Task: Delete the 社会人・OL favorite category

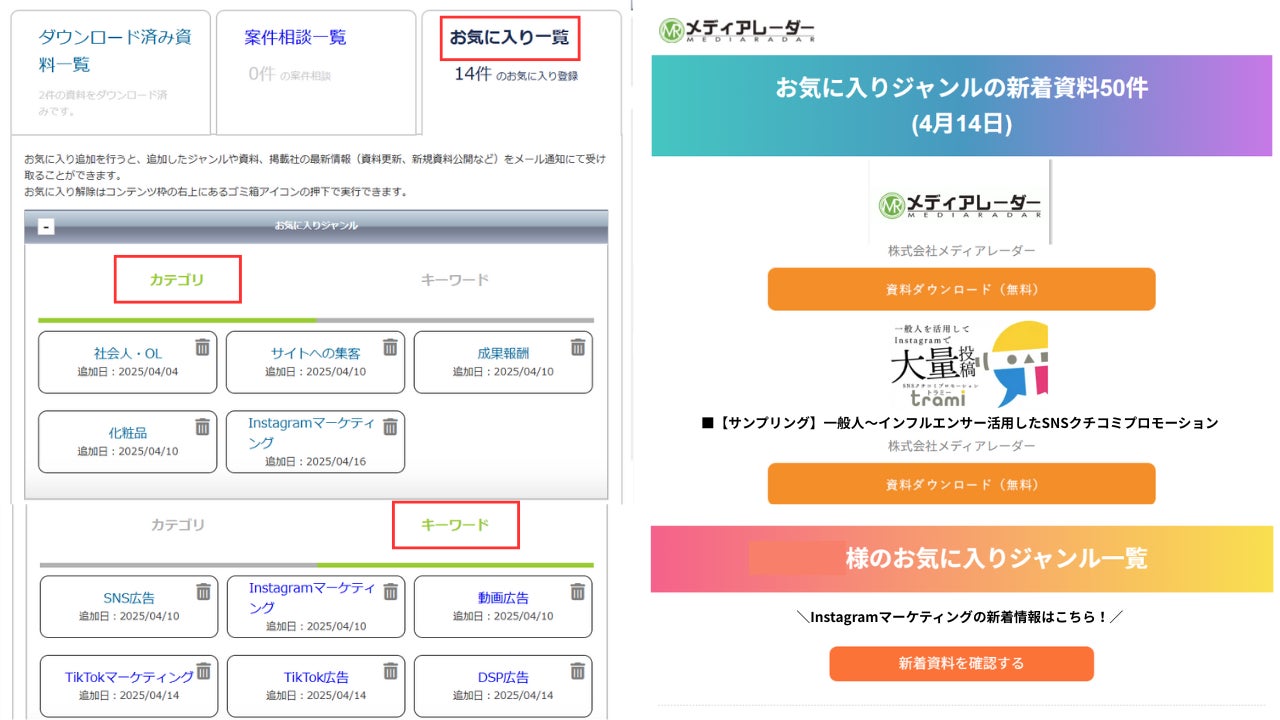Action: pyautogui.click(x=202, y=347)
